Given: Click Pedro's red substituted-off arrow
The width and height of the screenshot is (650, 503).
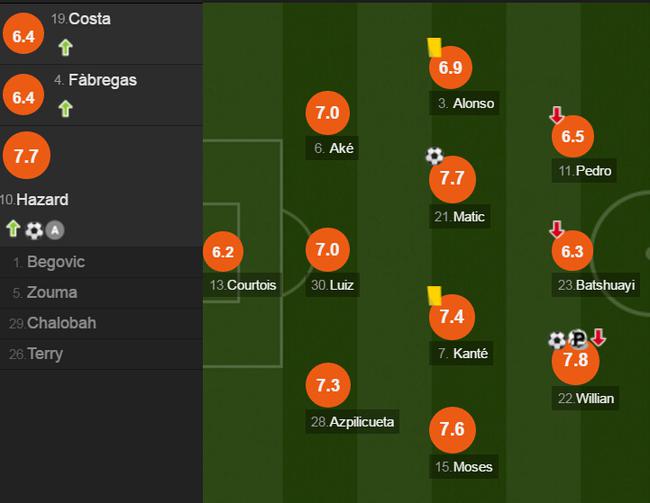Looking at the screenshot, I should (557, 115).
